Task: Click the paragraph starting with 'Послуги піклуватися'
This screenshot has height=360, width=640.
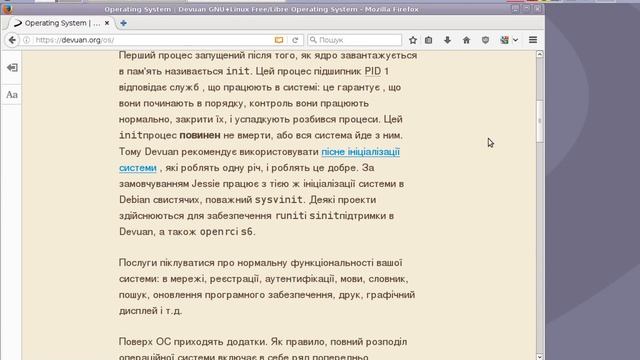Action: (x=267, y=287)
